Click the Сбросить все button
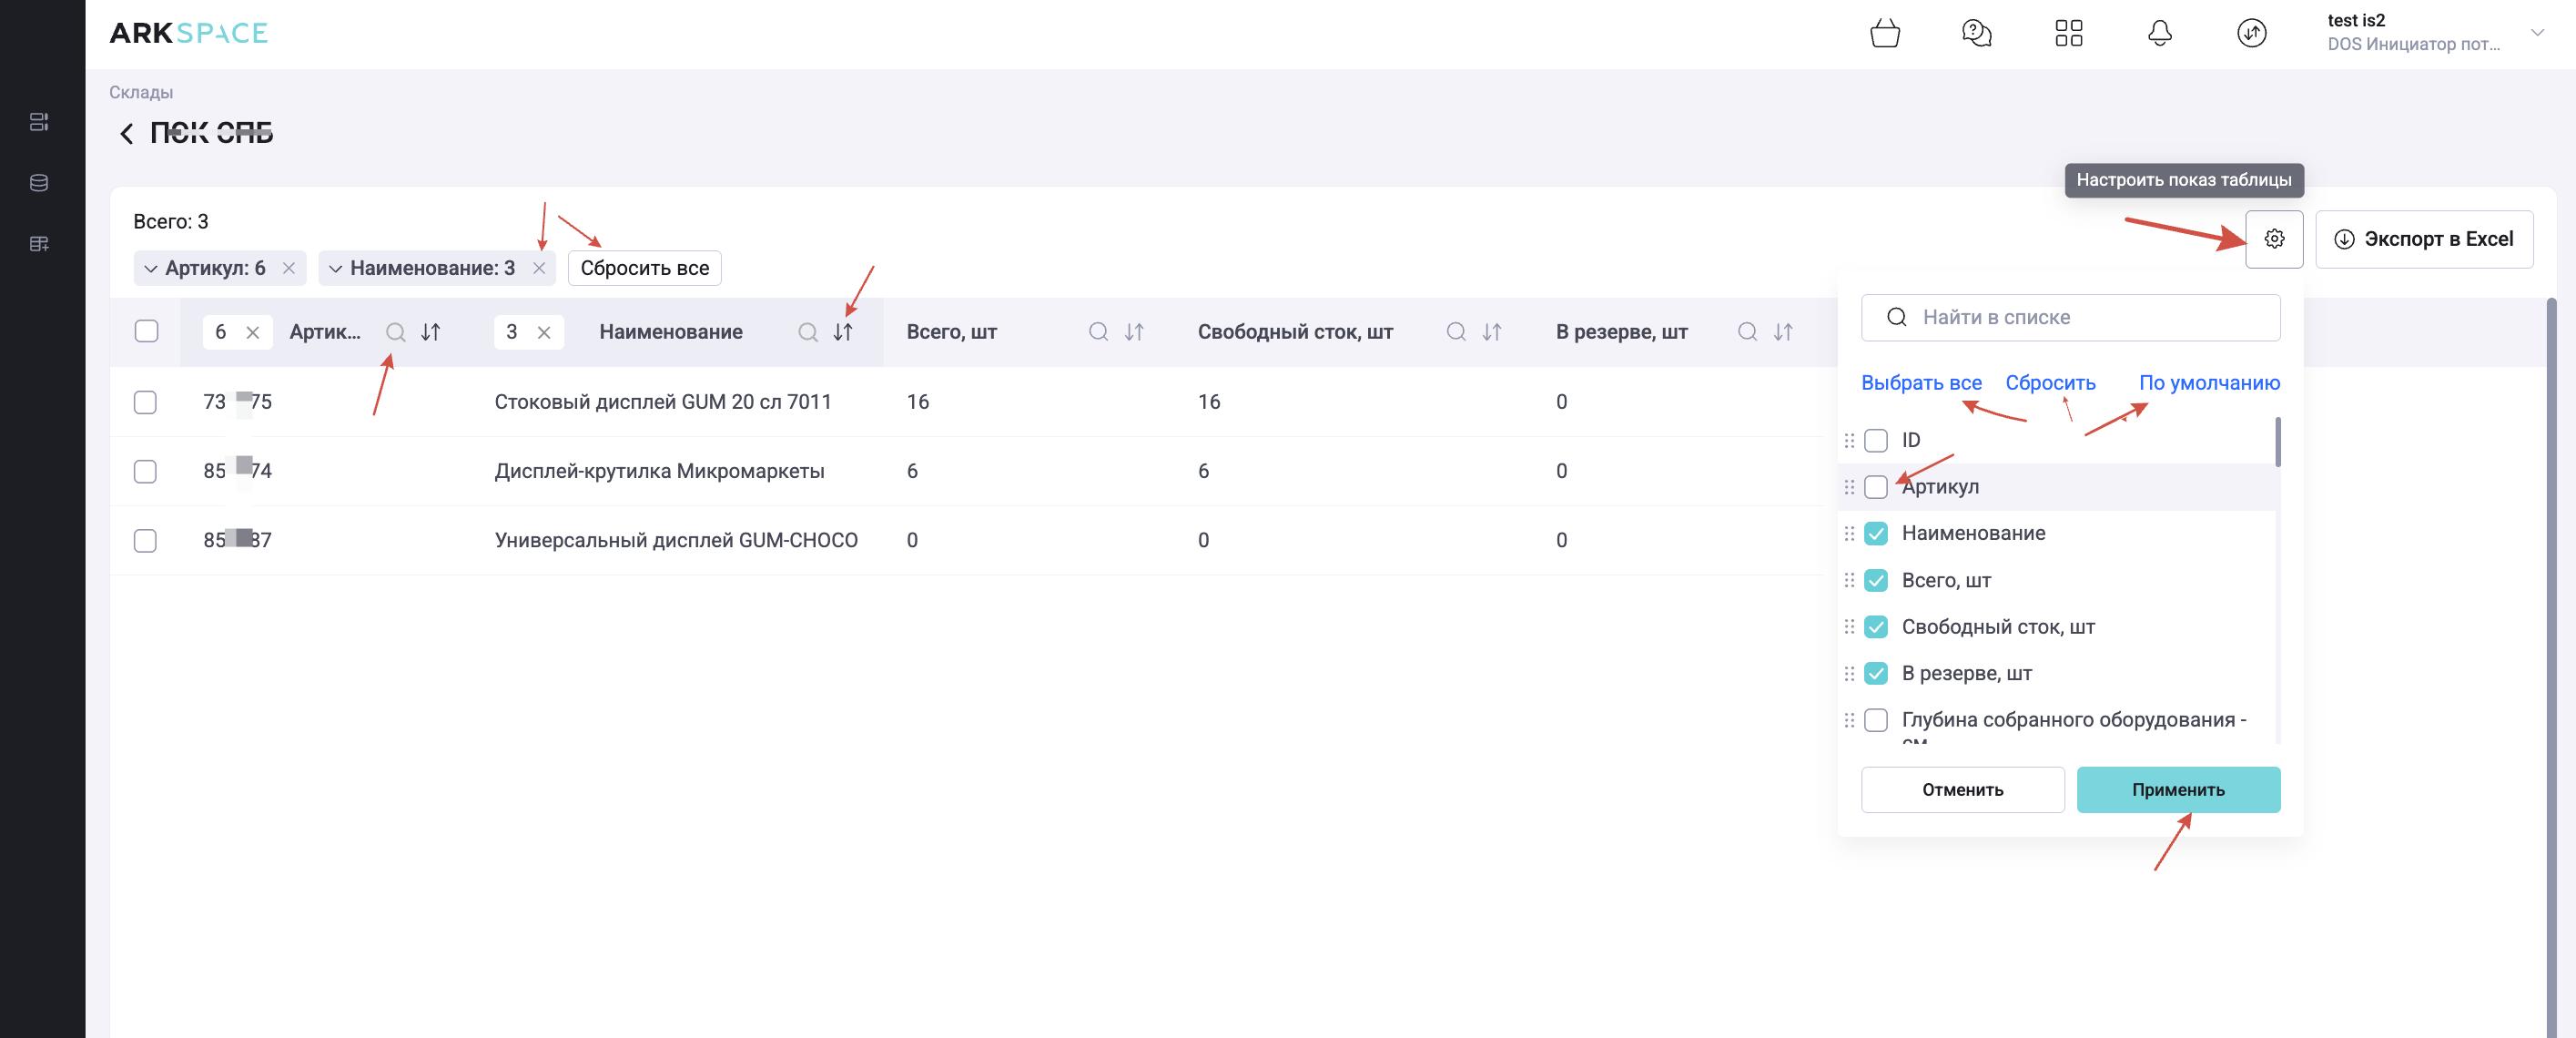2576x1038 pixels. 644,268
